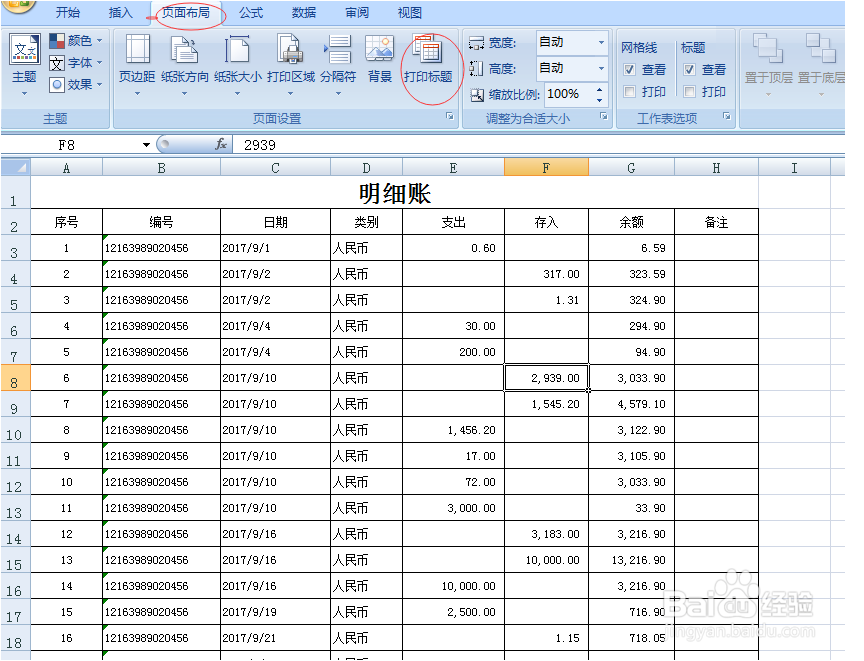Switch to the 公式 ribbon tab
This screenshot has width=864, height=661.
[250, 13]
